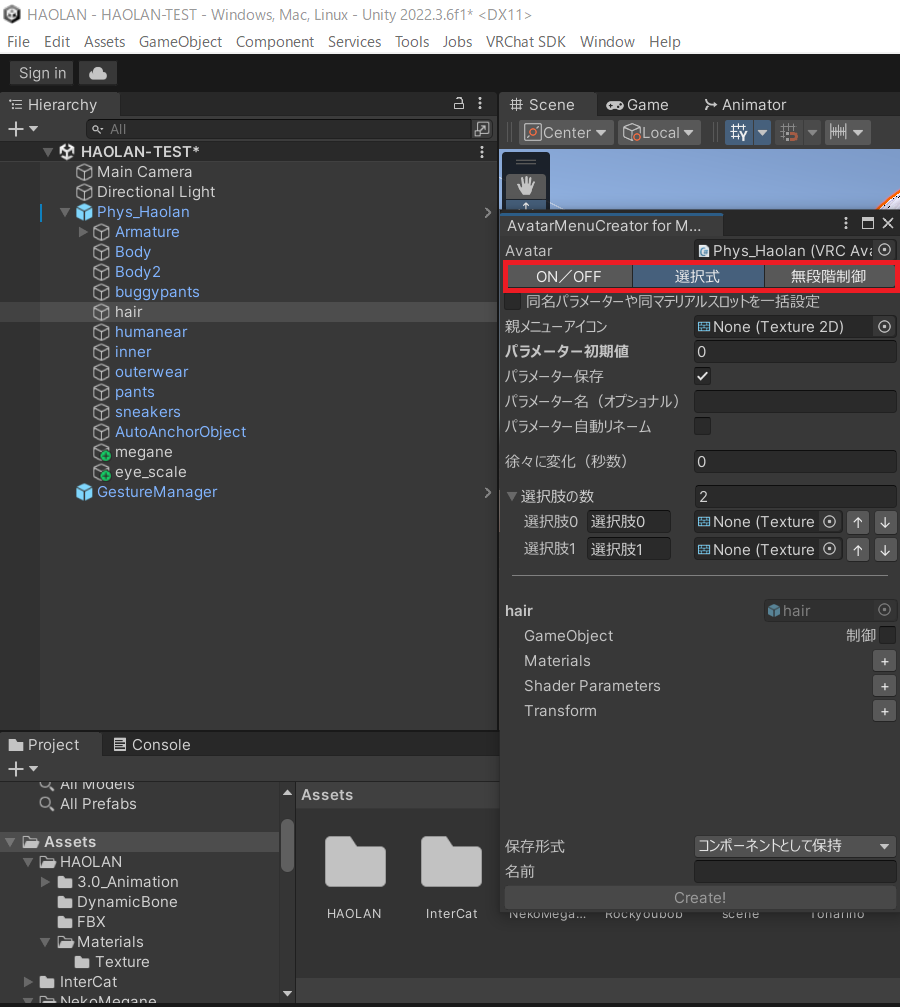
Task: Uncheck パラメーター保存 checkbox
Action: tap(703, 376)
